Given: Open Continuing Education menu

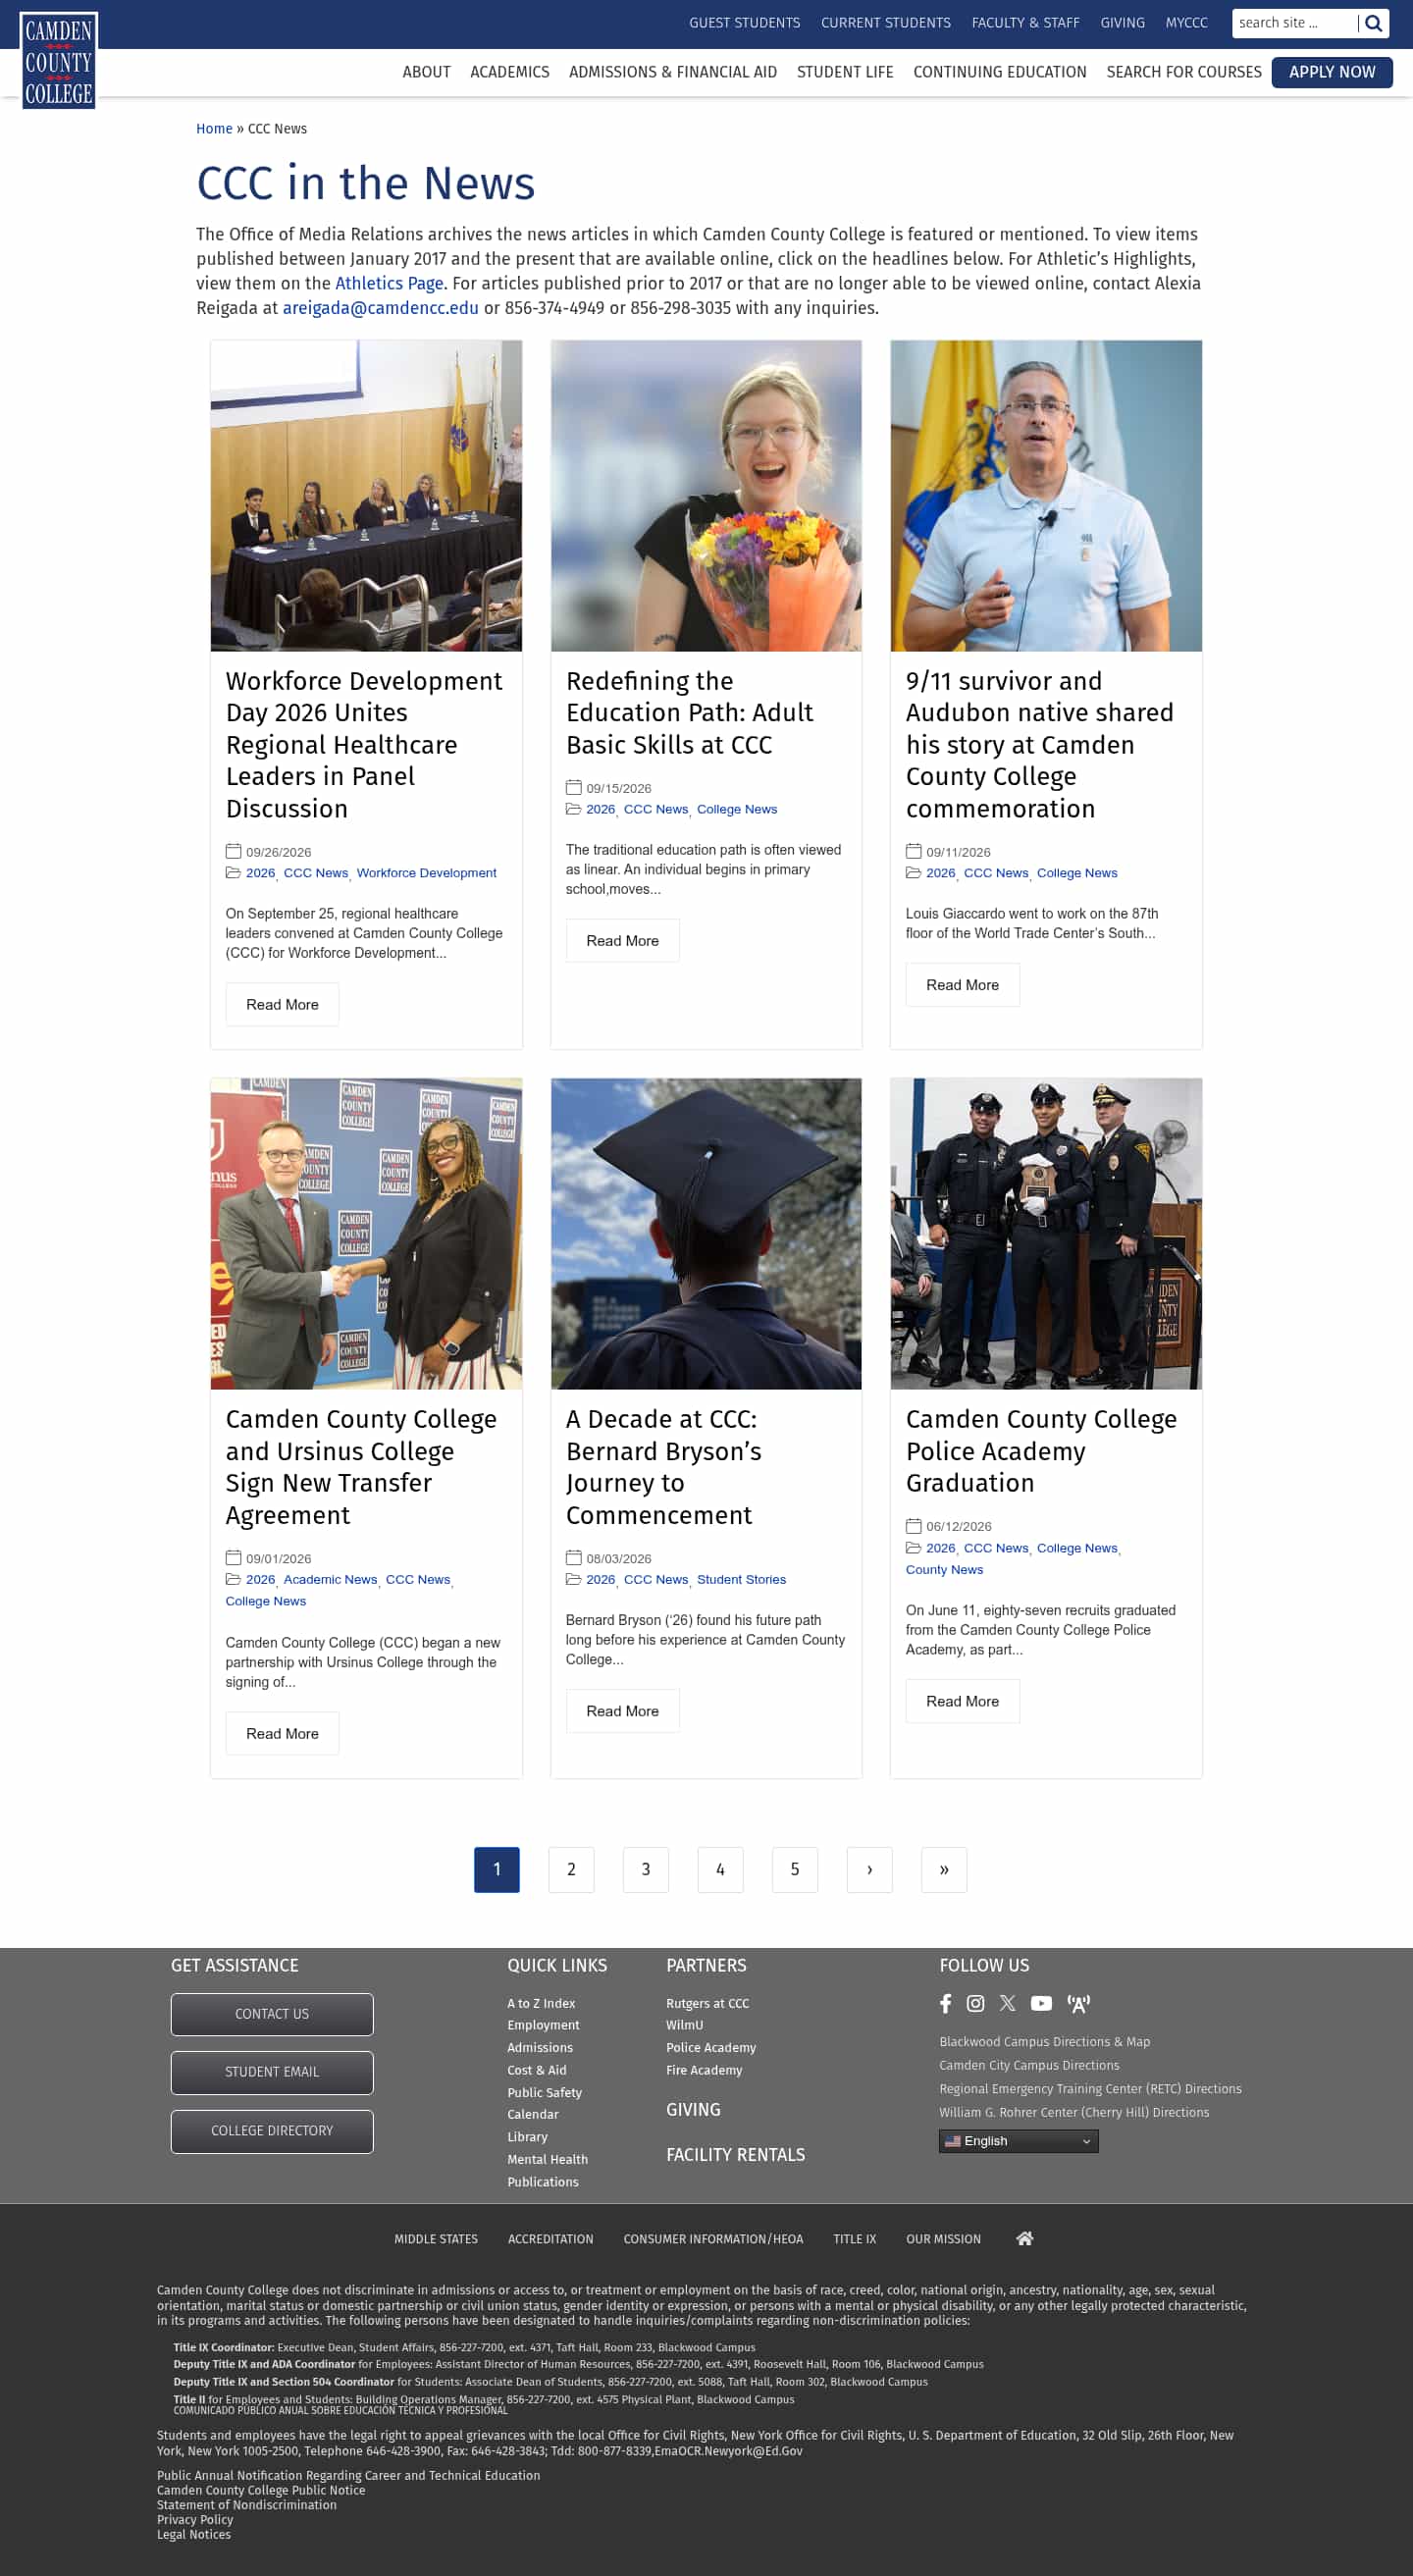Looking at the screenshot, I should click(999, 72).
